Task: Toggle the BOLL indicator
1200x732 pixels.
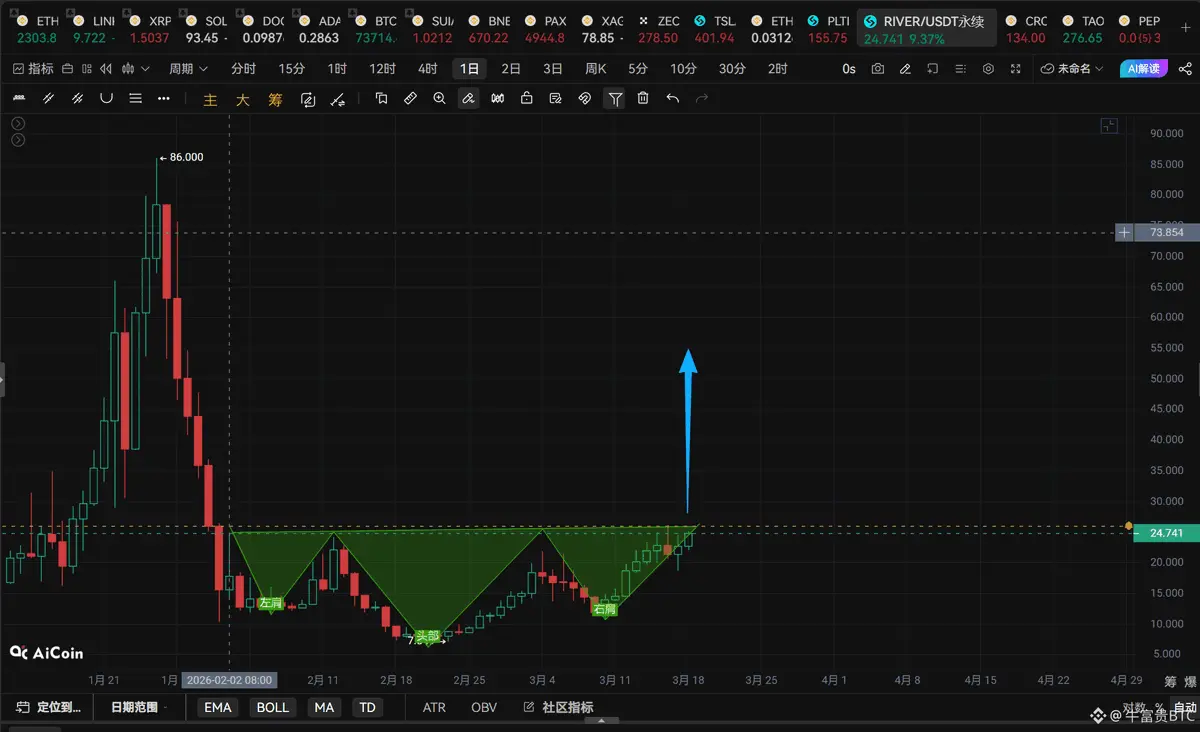Action: click(x=272, y=707)
